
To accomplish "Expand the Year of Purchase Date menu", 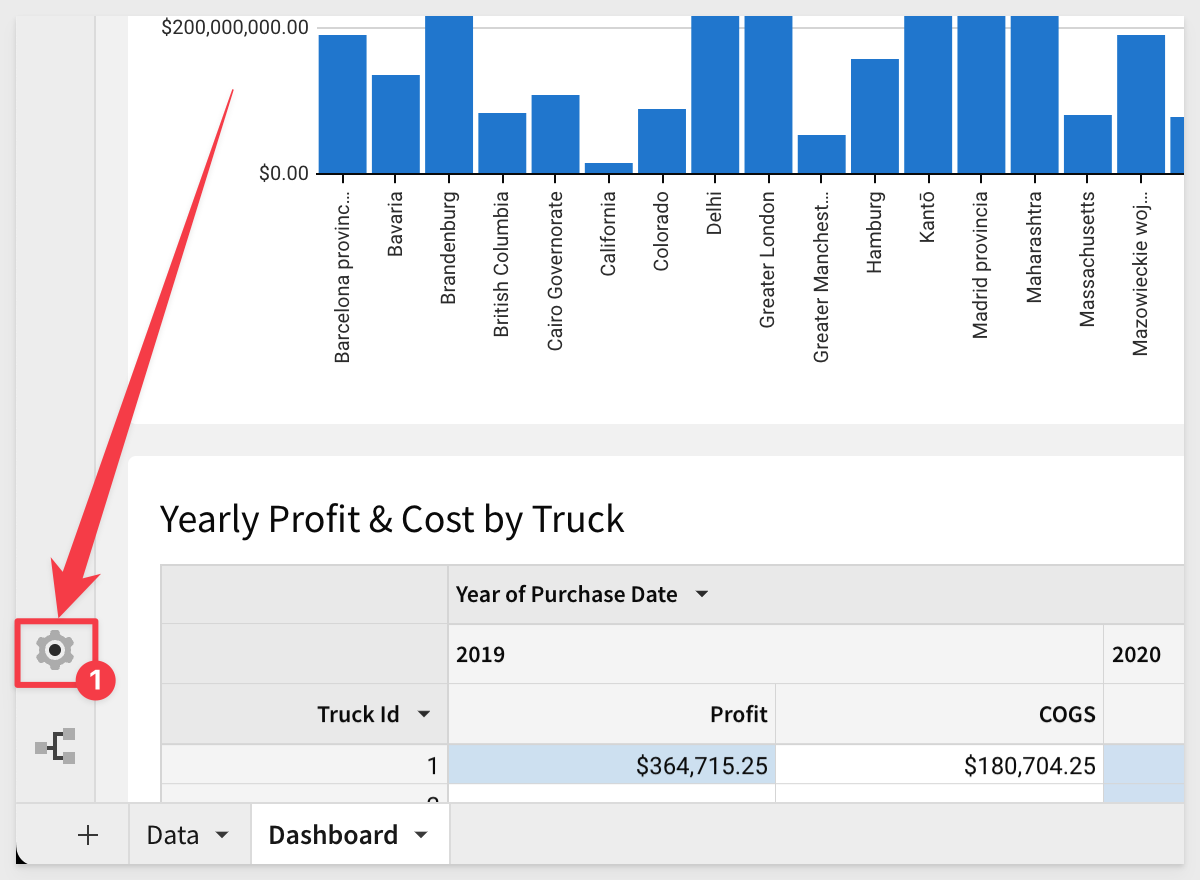I will 702,595.
